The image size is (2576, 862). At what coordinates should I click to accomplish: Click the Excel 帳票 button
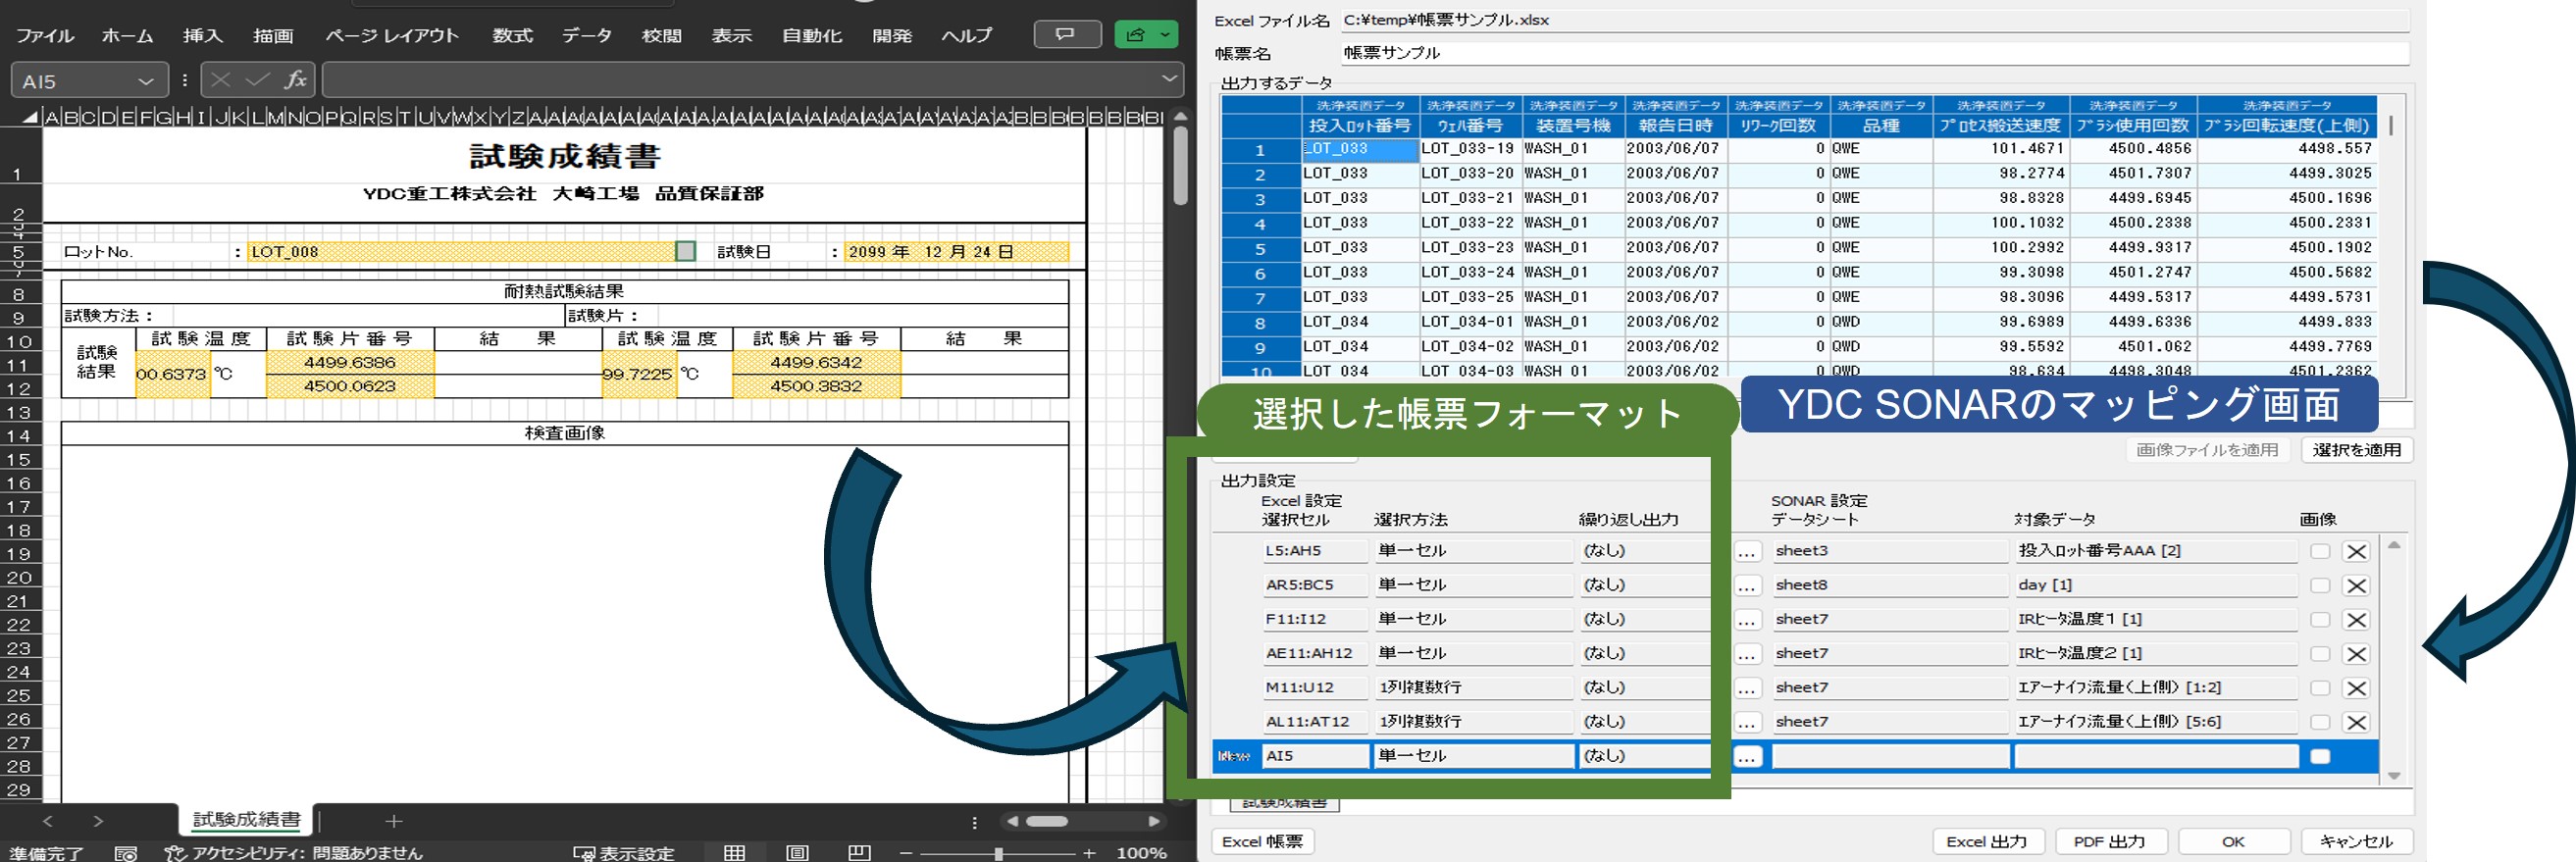pyautogui.click(x=1262, y=841)
